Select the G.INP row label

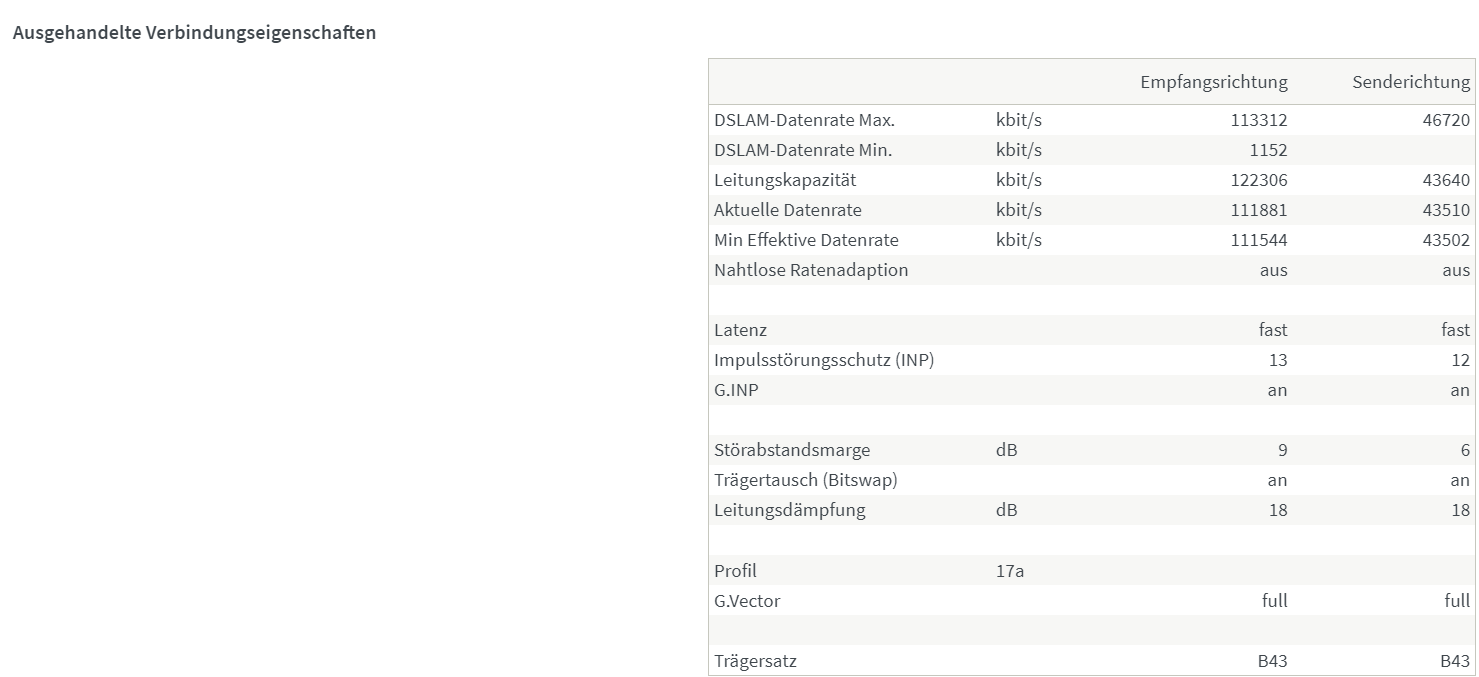[x=736, y=390]
